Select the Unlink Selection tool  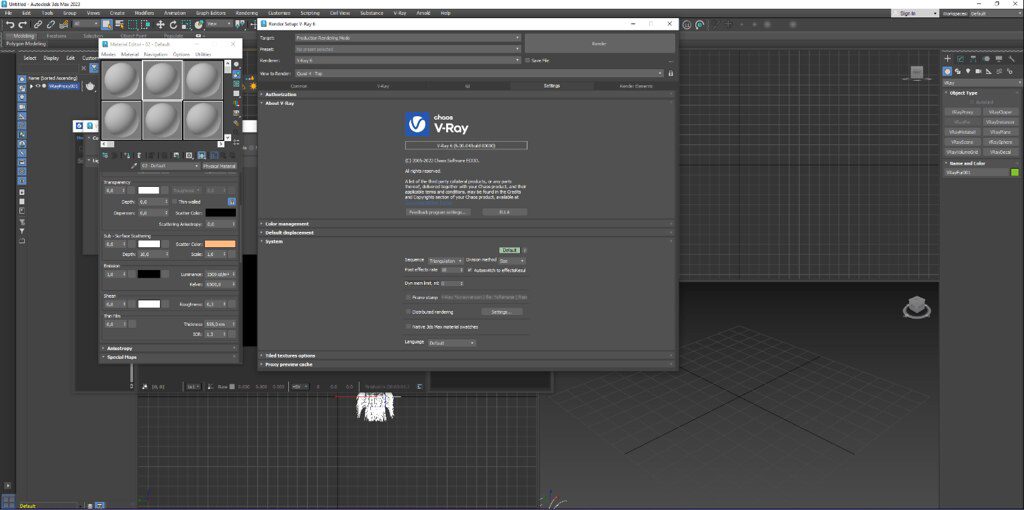coord(51,24)
